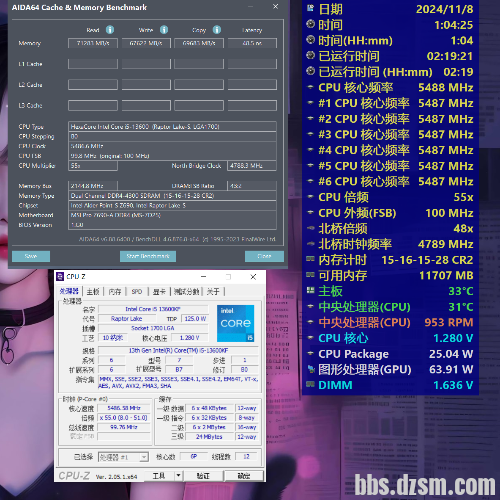Click the Memory Read result field
The height and width of the screenshot is (500, 500).
[x=93, y=43]
